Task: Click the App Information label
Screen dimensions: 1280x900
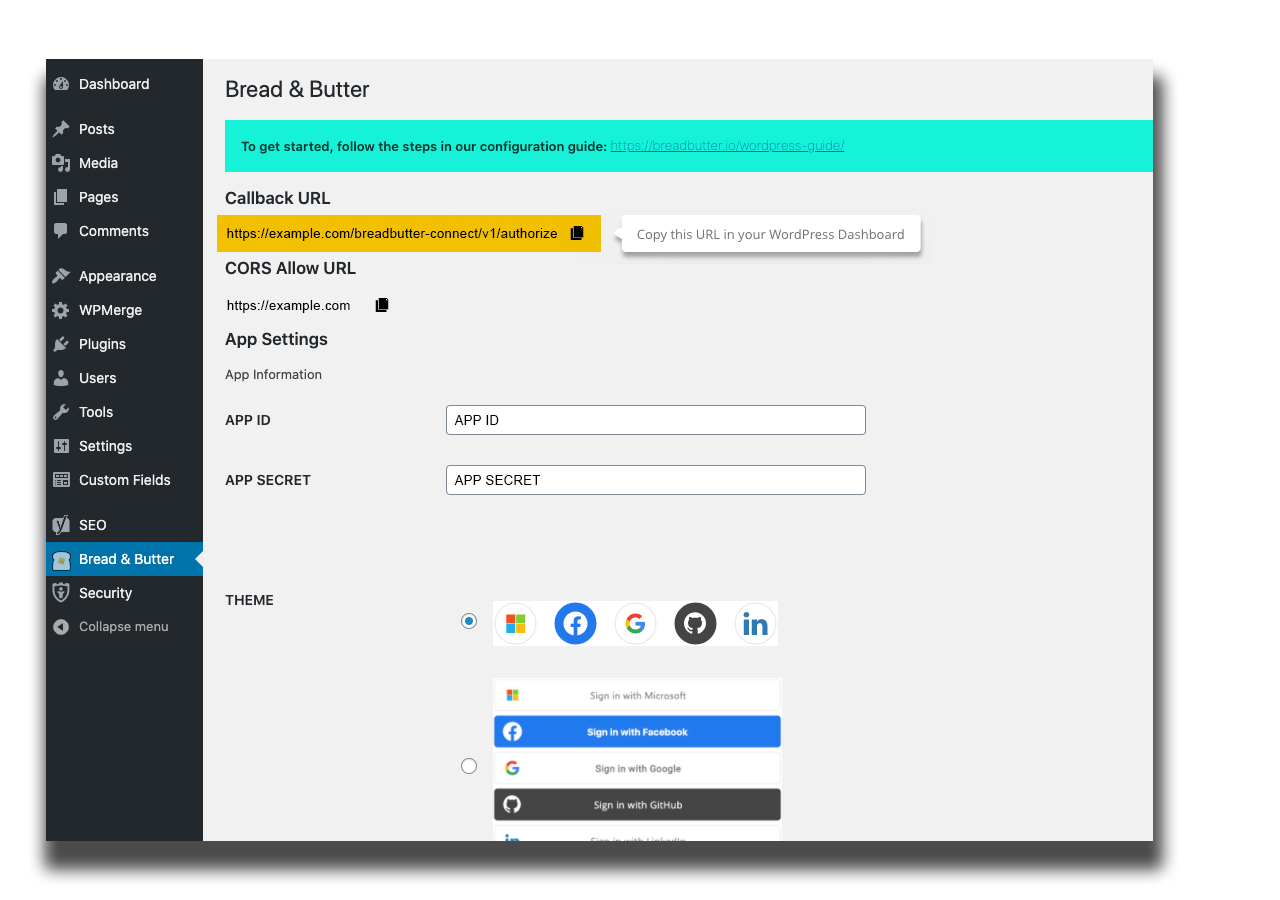Action: click(x=273, y=374)
